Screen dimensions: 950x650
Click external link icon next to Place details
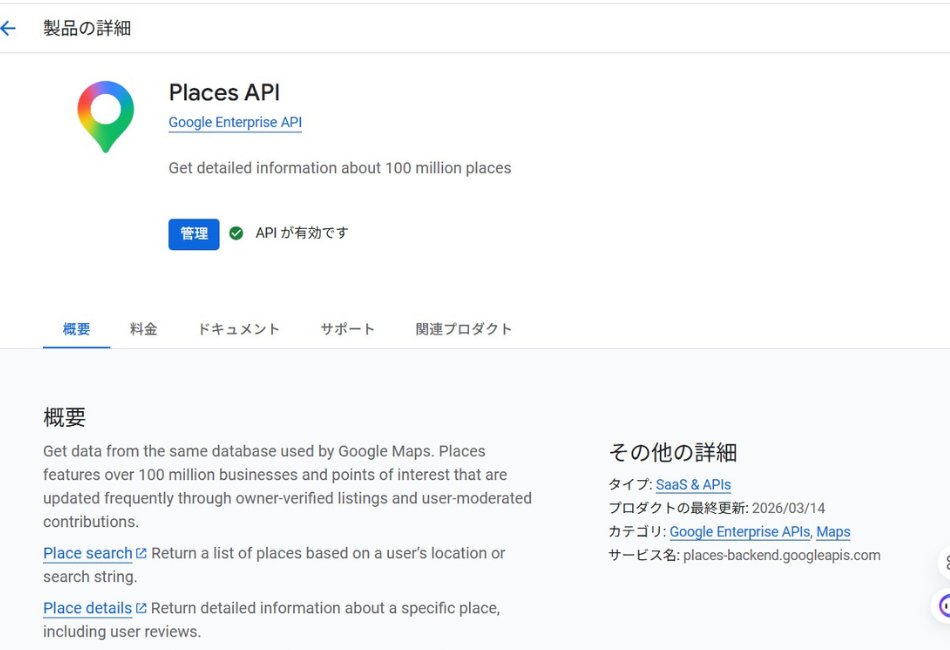[x=141, y=608]
